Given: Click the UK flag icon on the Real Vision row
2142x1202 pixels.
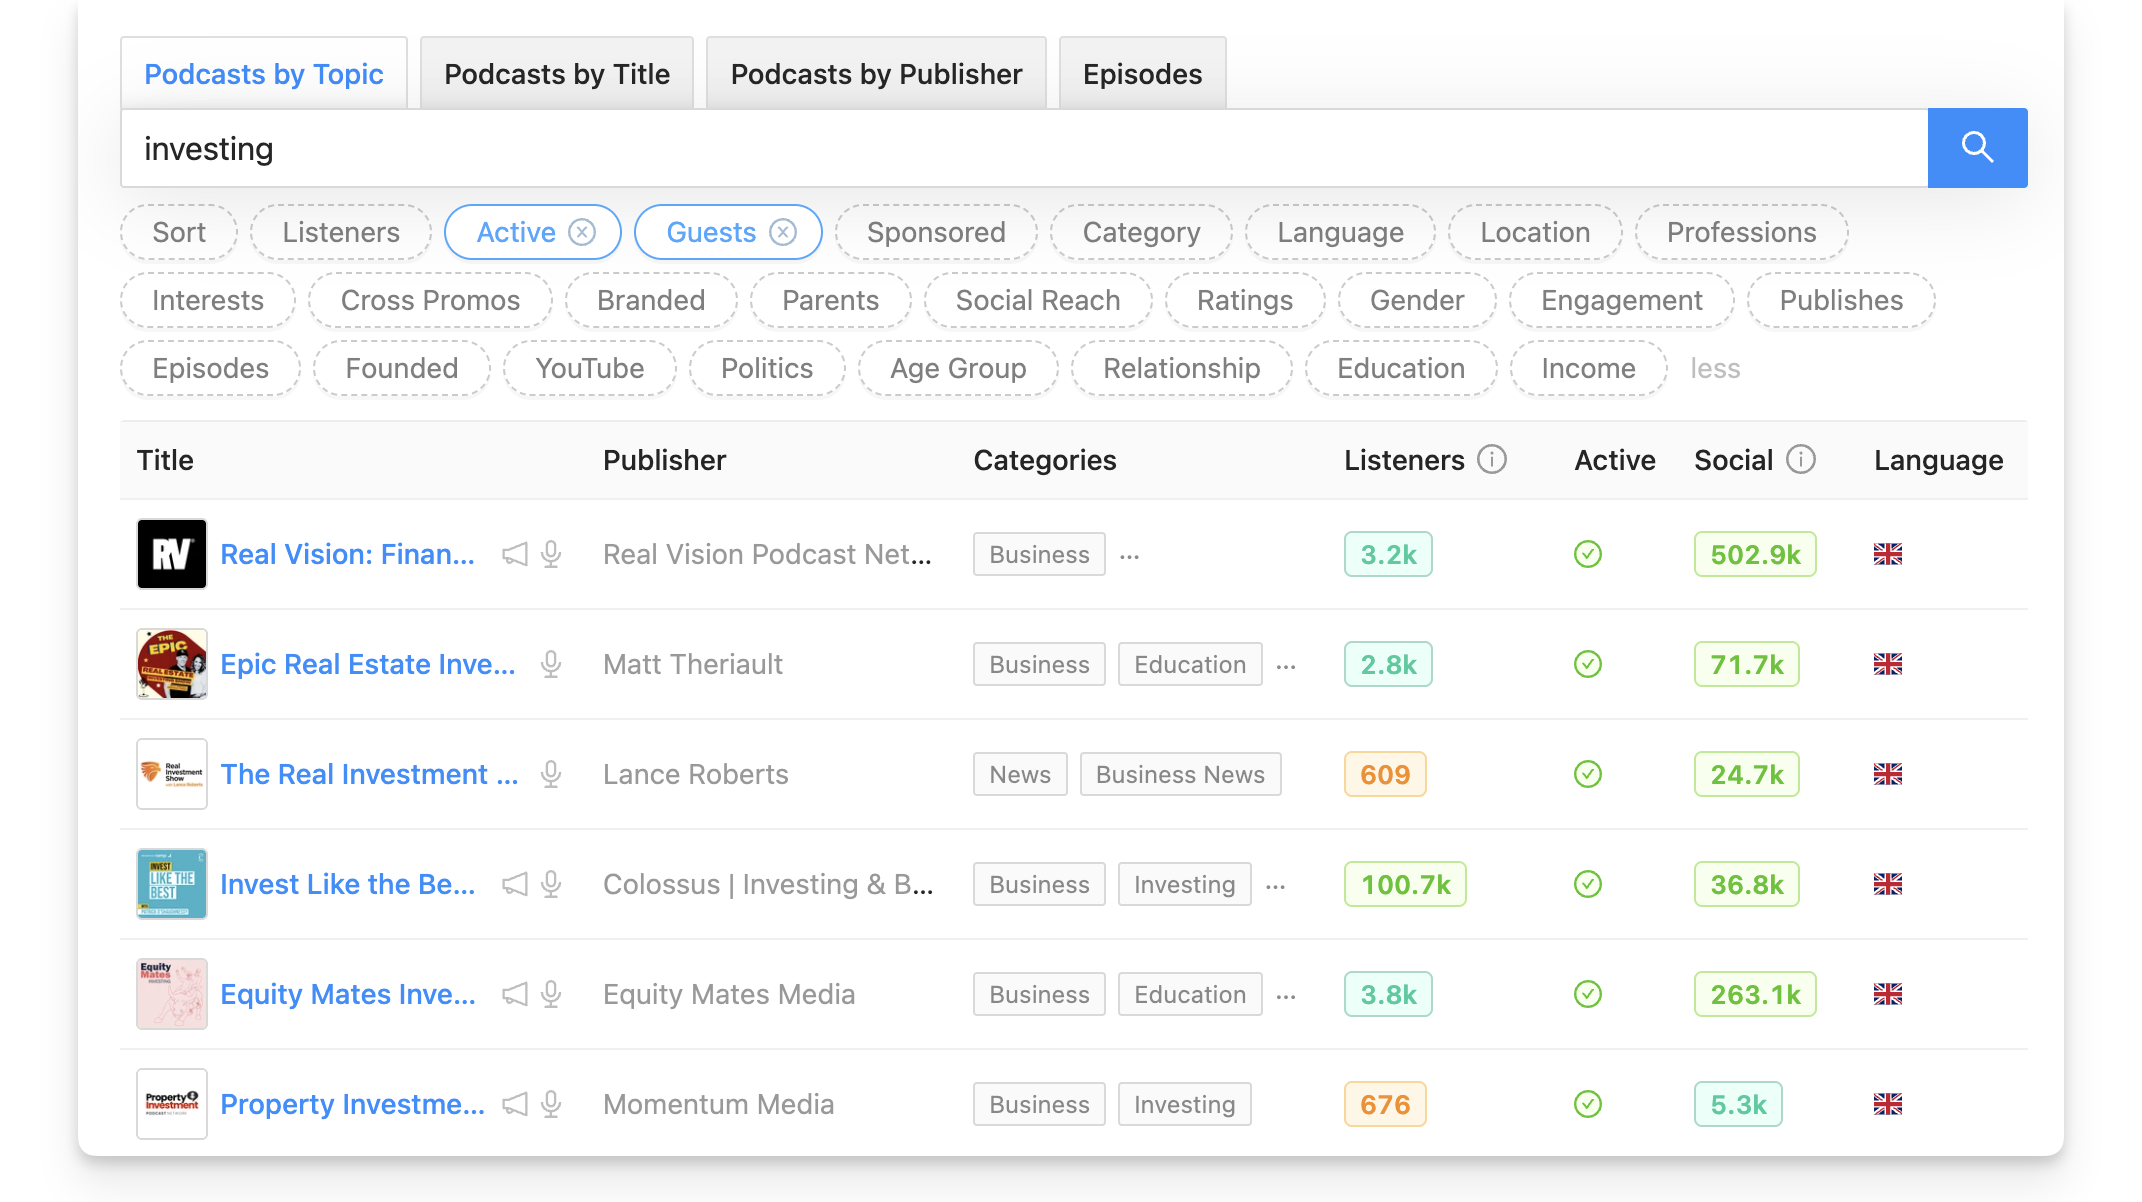Looking at the screenshot, I should [1888, 554].
